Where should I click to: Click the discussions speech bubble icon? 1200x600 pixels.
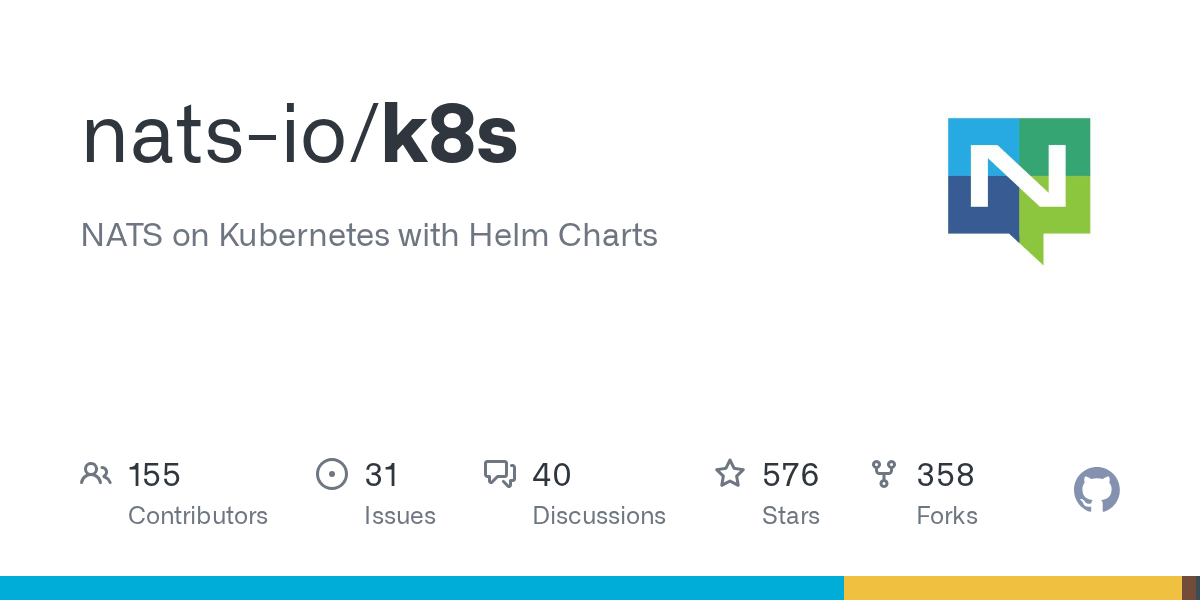(499, 474)
